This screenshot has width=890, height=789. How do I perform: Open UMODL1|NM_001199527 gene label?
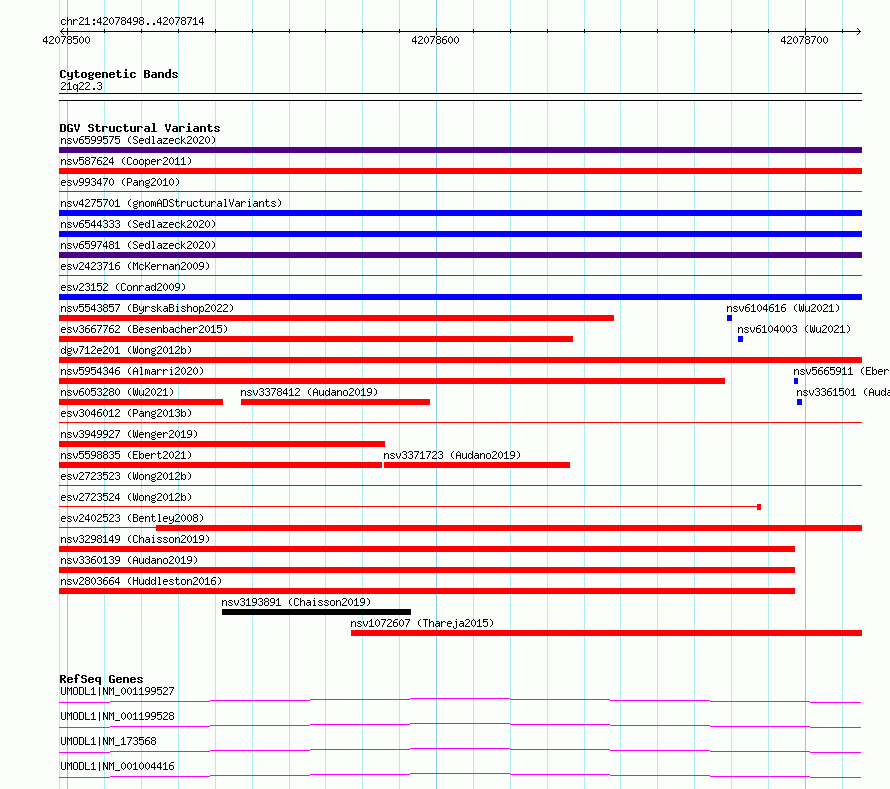(117, 691)
